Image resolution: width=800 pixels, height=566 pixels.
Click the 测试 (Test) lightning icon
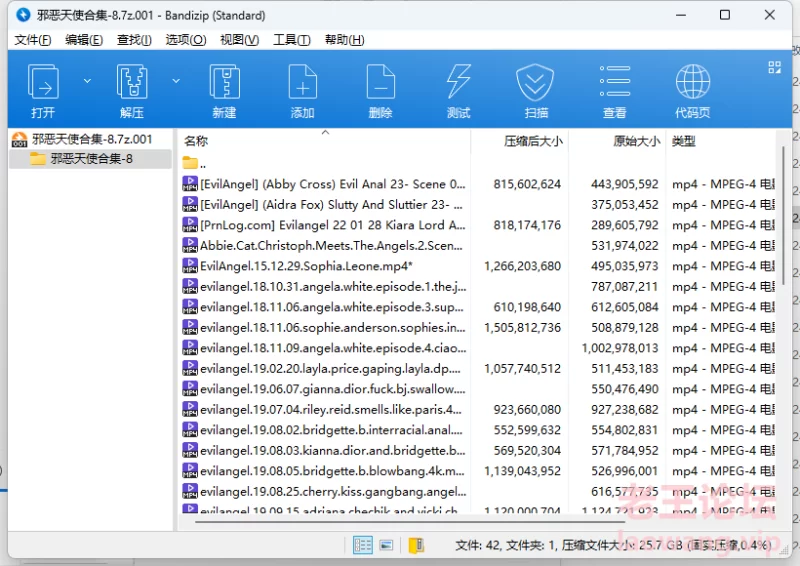pos(458,82)
